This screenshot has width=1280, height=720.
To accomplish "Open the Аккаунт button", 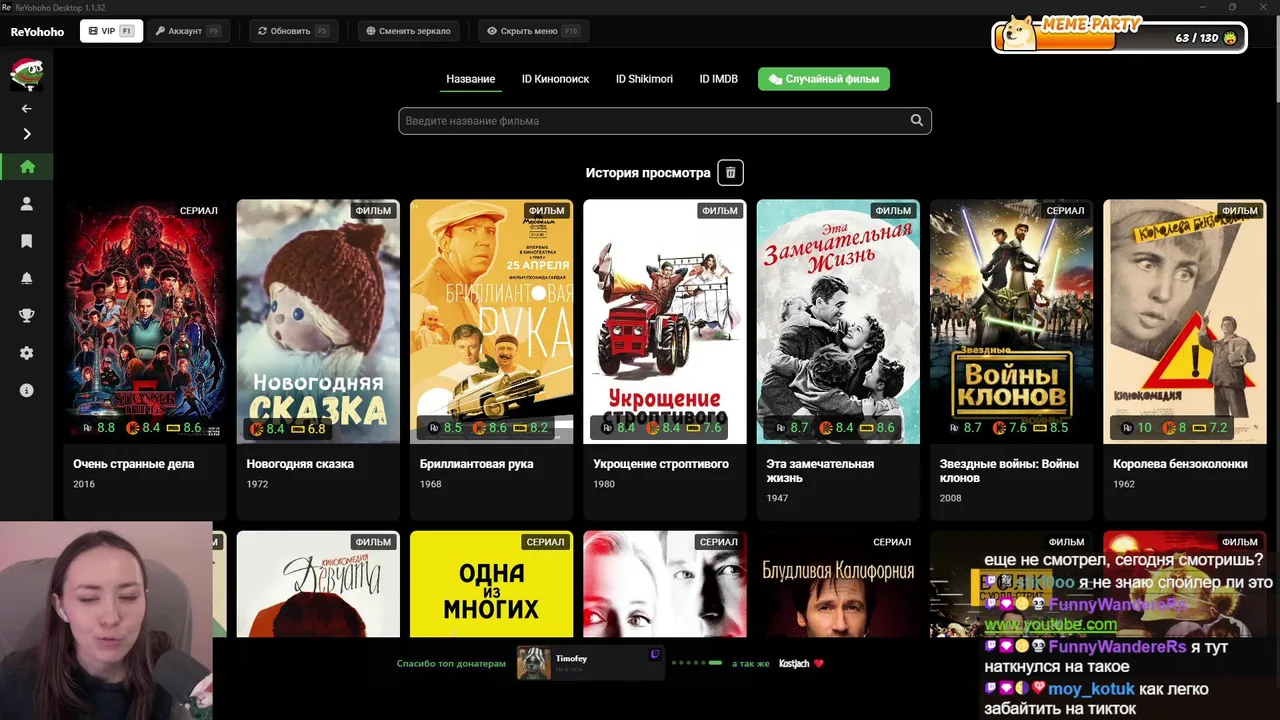I will pos(188,31).
